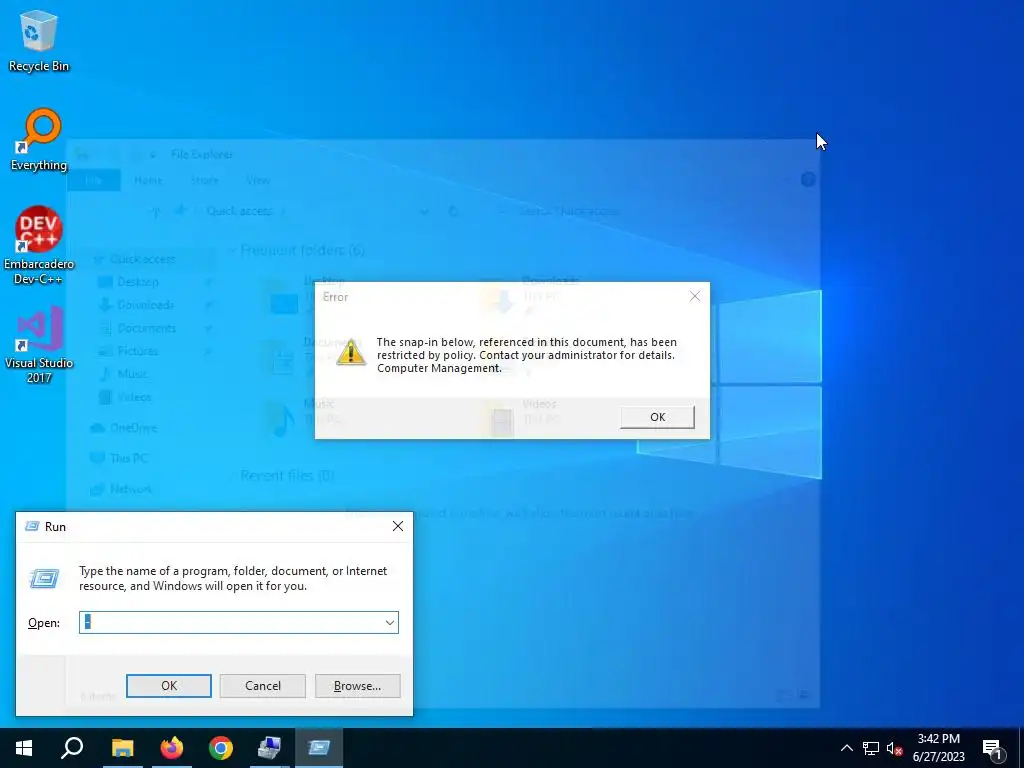Dismiss the Error dialog with OK
Image resolution: width=1024 pixels, height=768 pixels.
[x=657, y=417]
